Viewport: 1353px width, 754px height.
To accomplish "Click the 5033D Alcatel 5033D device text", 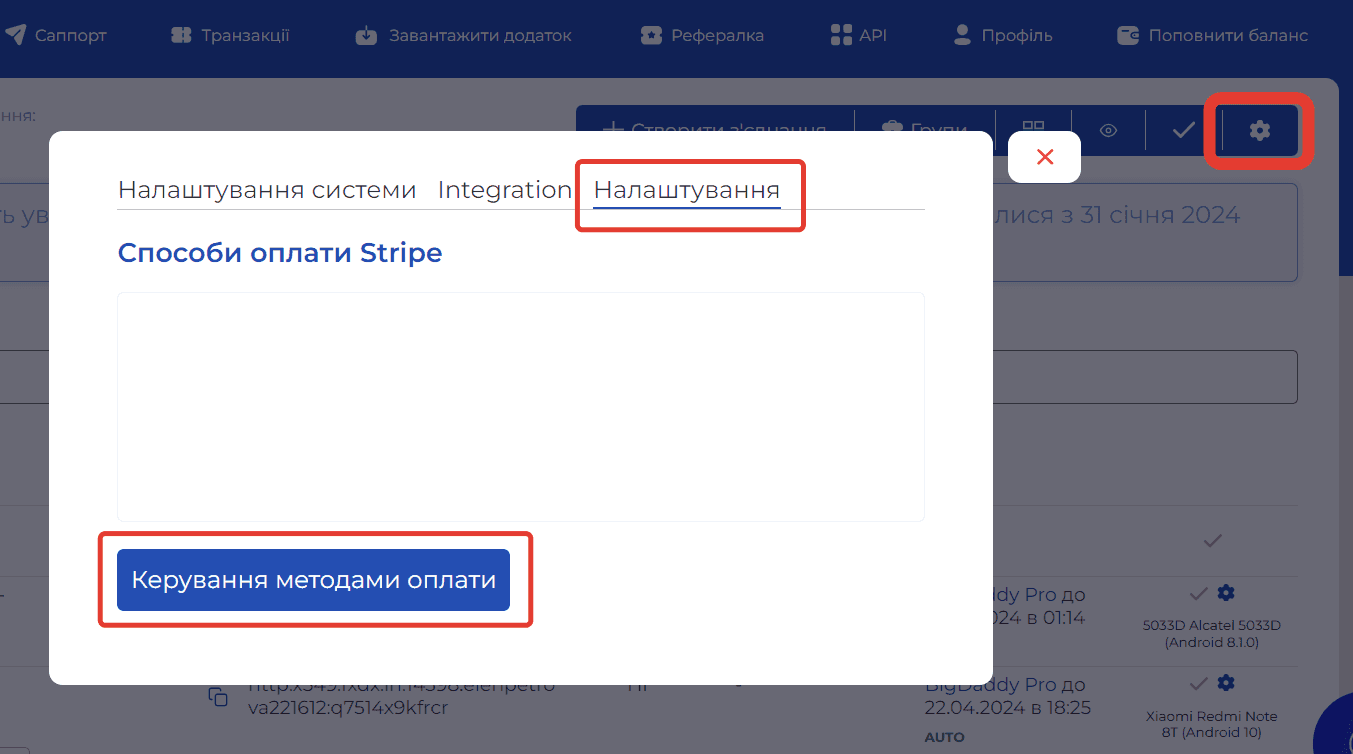I will pyautogui.click(x=1212, y=634).
